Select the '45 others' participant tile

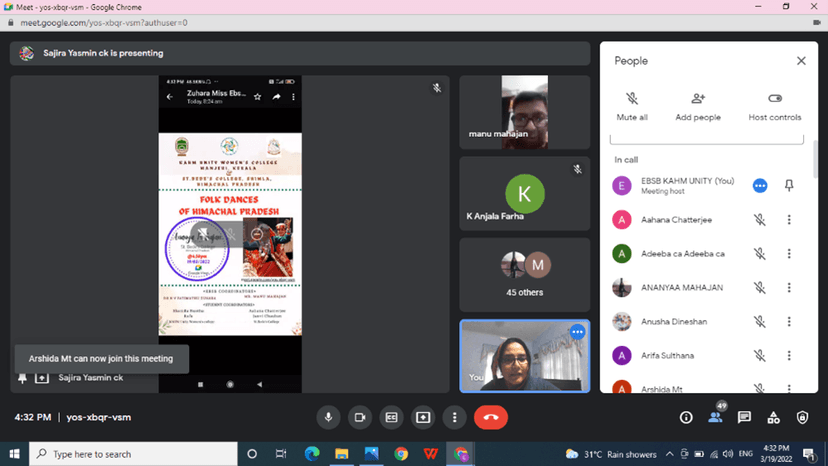[x=525, y=273]
